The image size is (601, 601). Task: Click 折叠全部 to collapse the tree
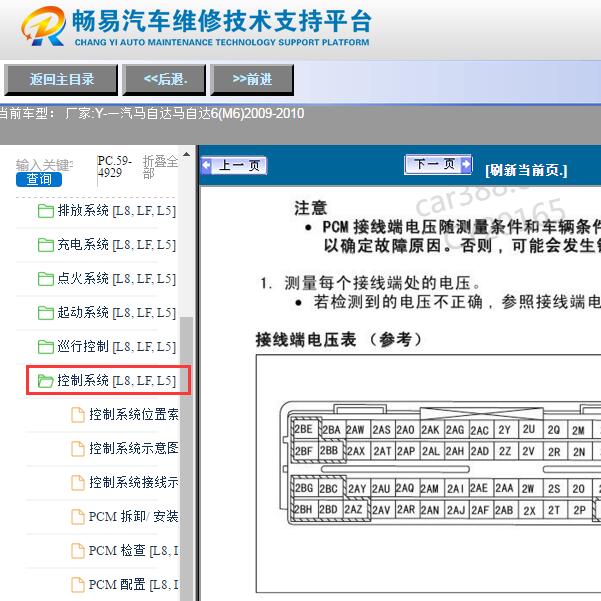[x=160, y=167]
